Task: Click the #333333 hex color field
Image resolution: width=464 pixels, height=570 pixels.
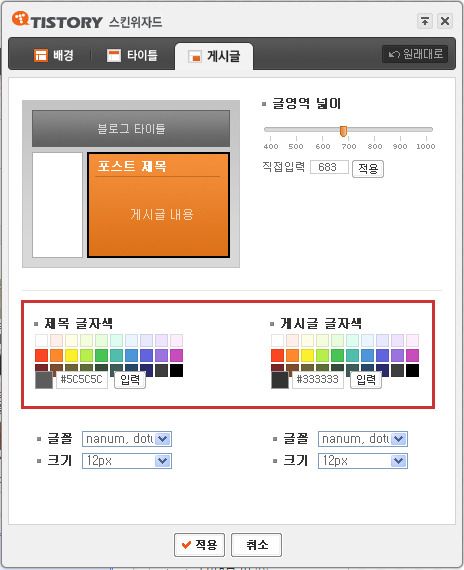Action: coord(318,380)
